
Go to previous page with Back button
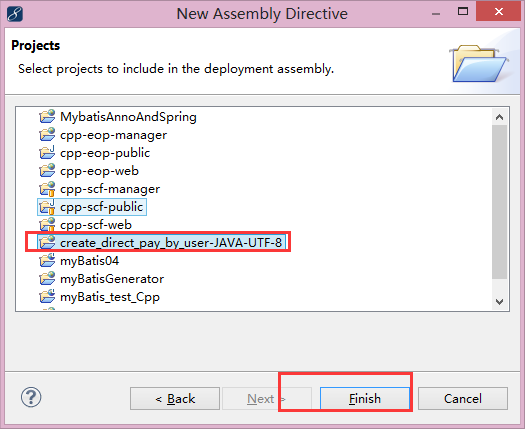click(175, 399)
